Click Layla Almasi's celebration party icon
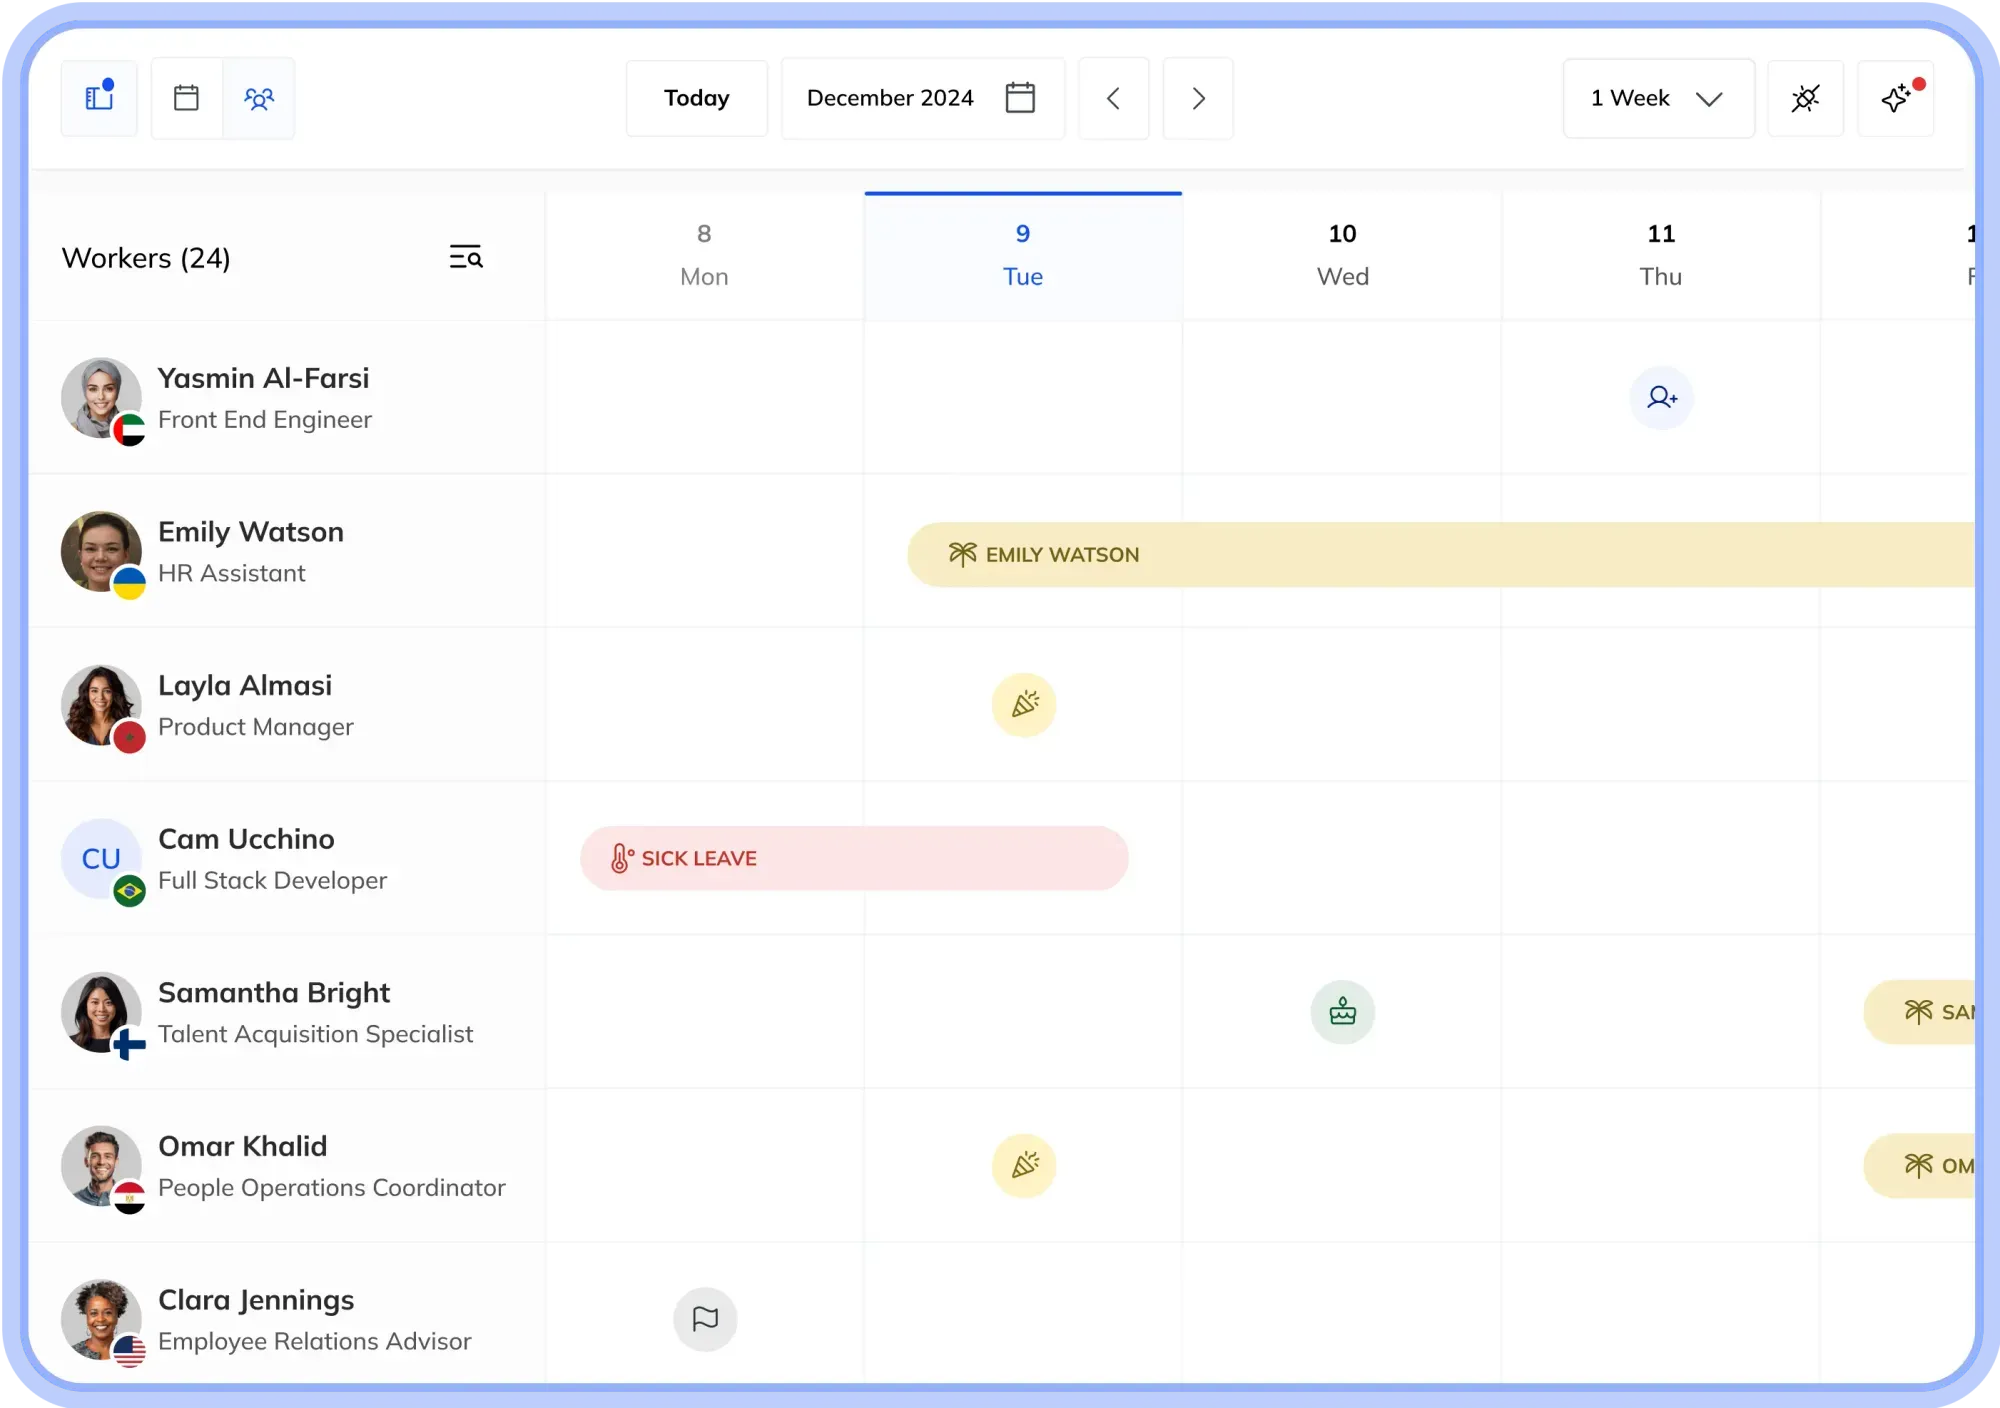The height and width of the screenshot is (1408, 2000). click(1024, 705)
